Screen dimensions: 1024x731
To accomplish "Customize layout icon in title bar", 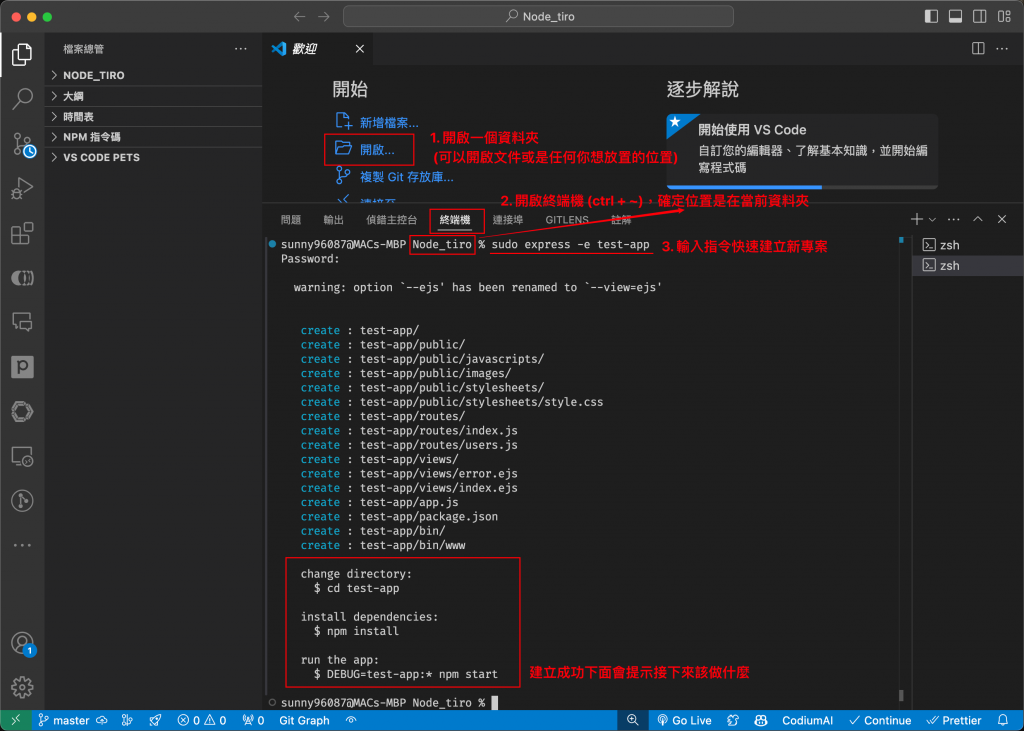I will [x=1004, y=16].
